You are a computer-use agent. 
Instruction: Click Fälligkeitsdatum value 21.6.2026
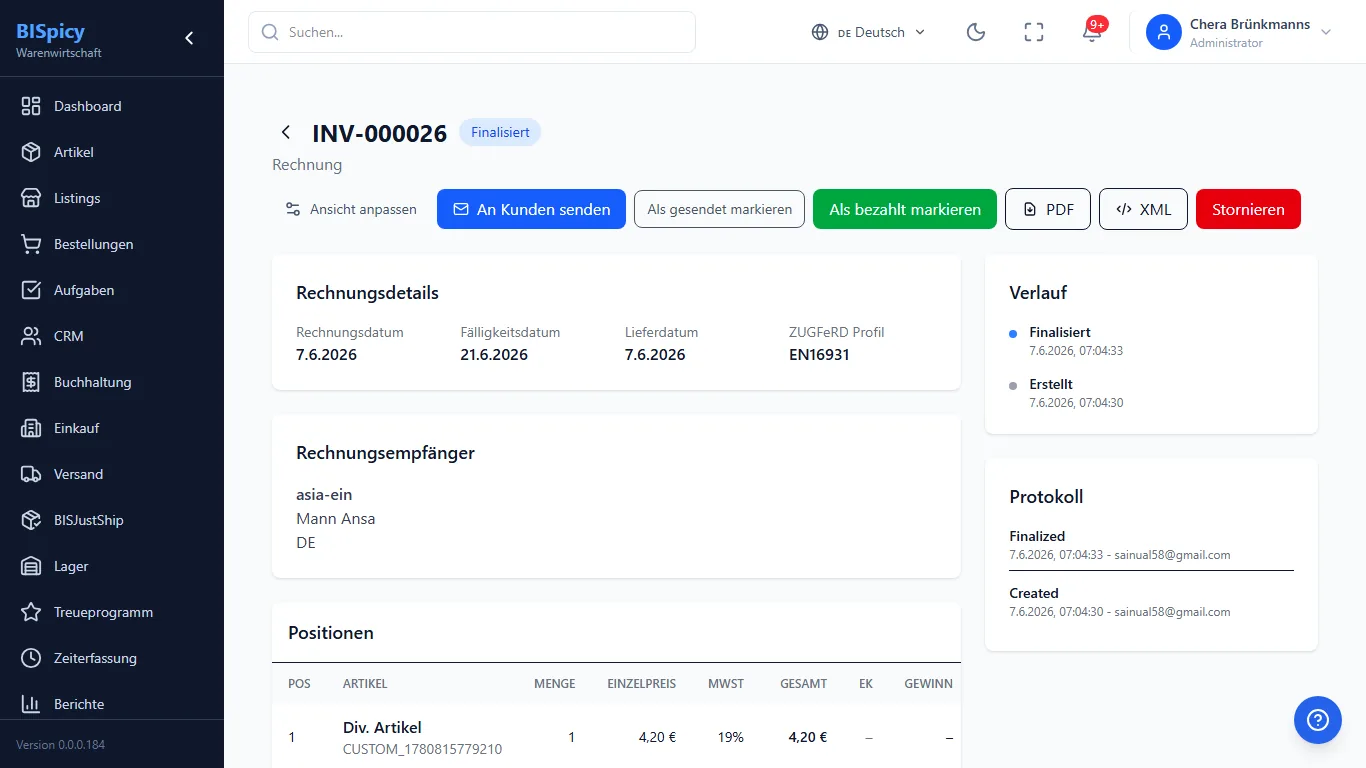click(494, 355)
